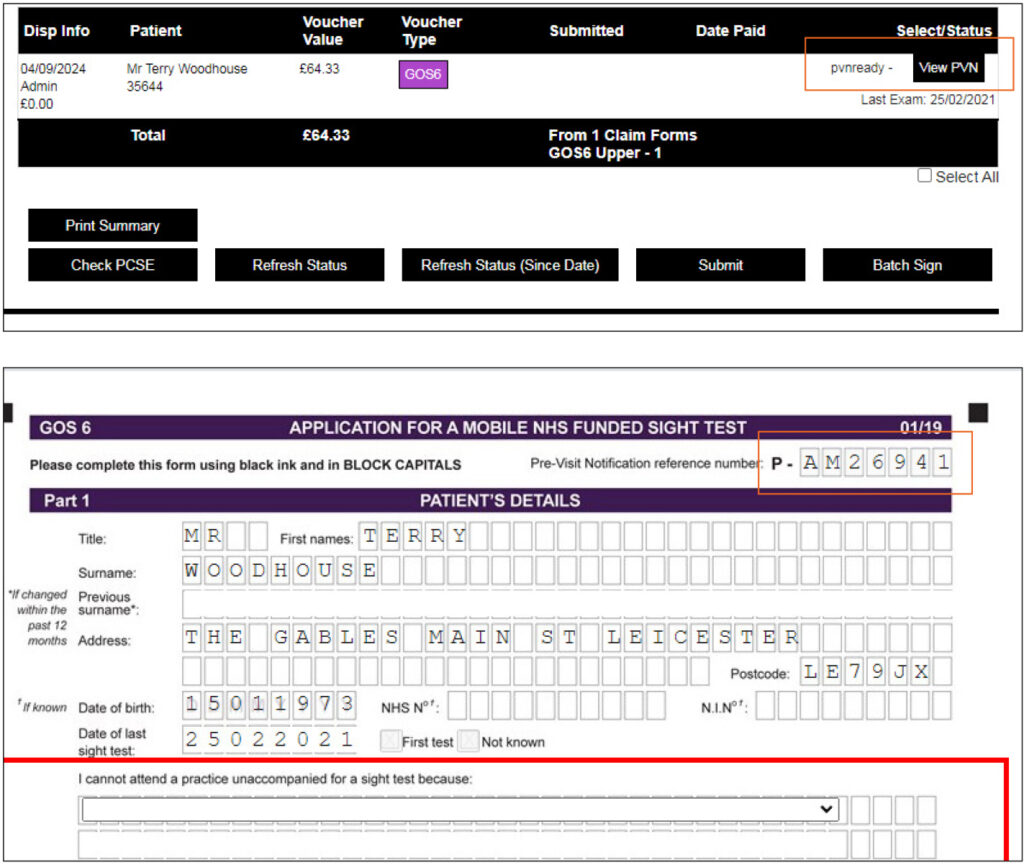Tick the Select All checkbox
Screen dimensions: 1024x865
(924, 176)
